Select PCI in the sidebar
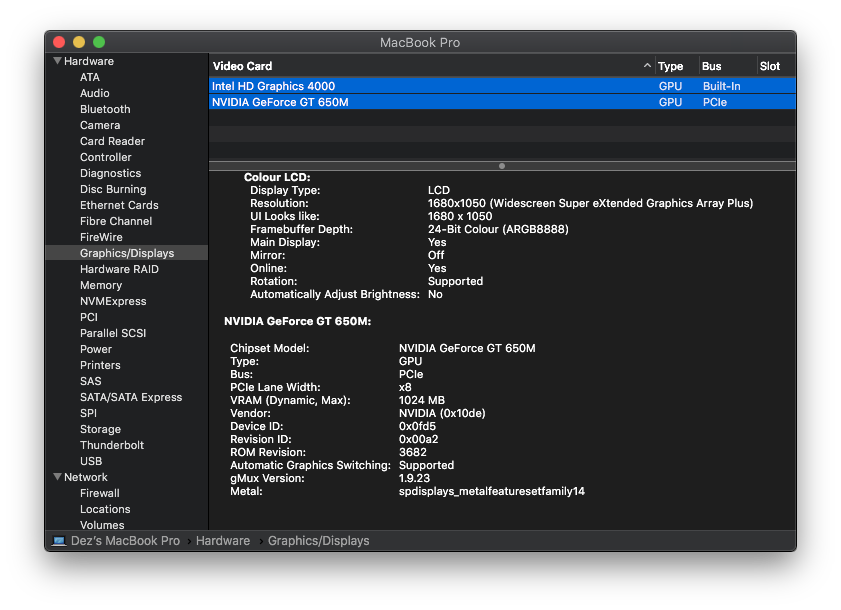 89,318
